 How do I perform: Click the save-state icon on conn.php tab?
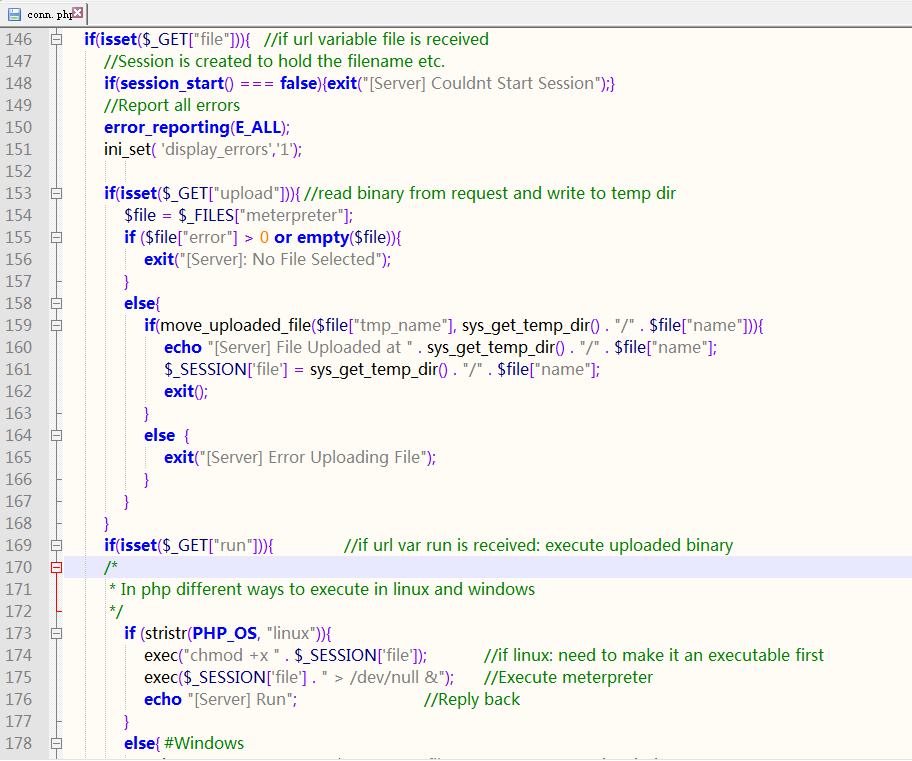click(14, 15)
